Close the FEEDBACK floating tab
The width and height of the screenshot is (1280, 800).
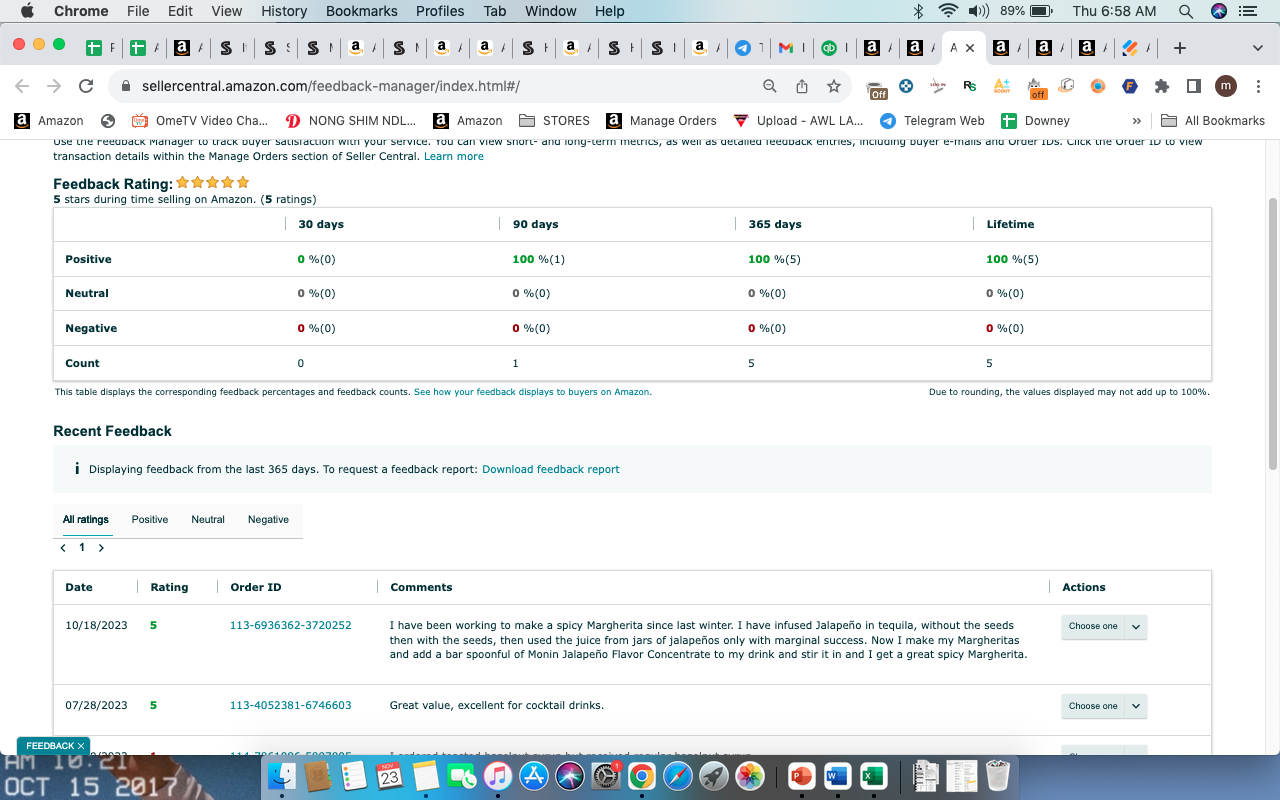tap(81, 746)
